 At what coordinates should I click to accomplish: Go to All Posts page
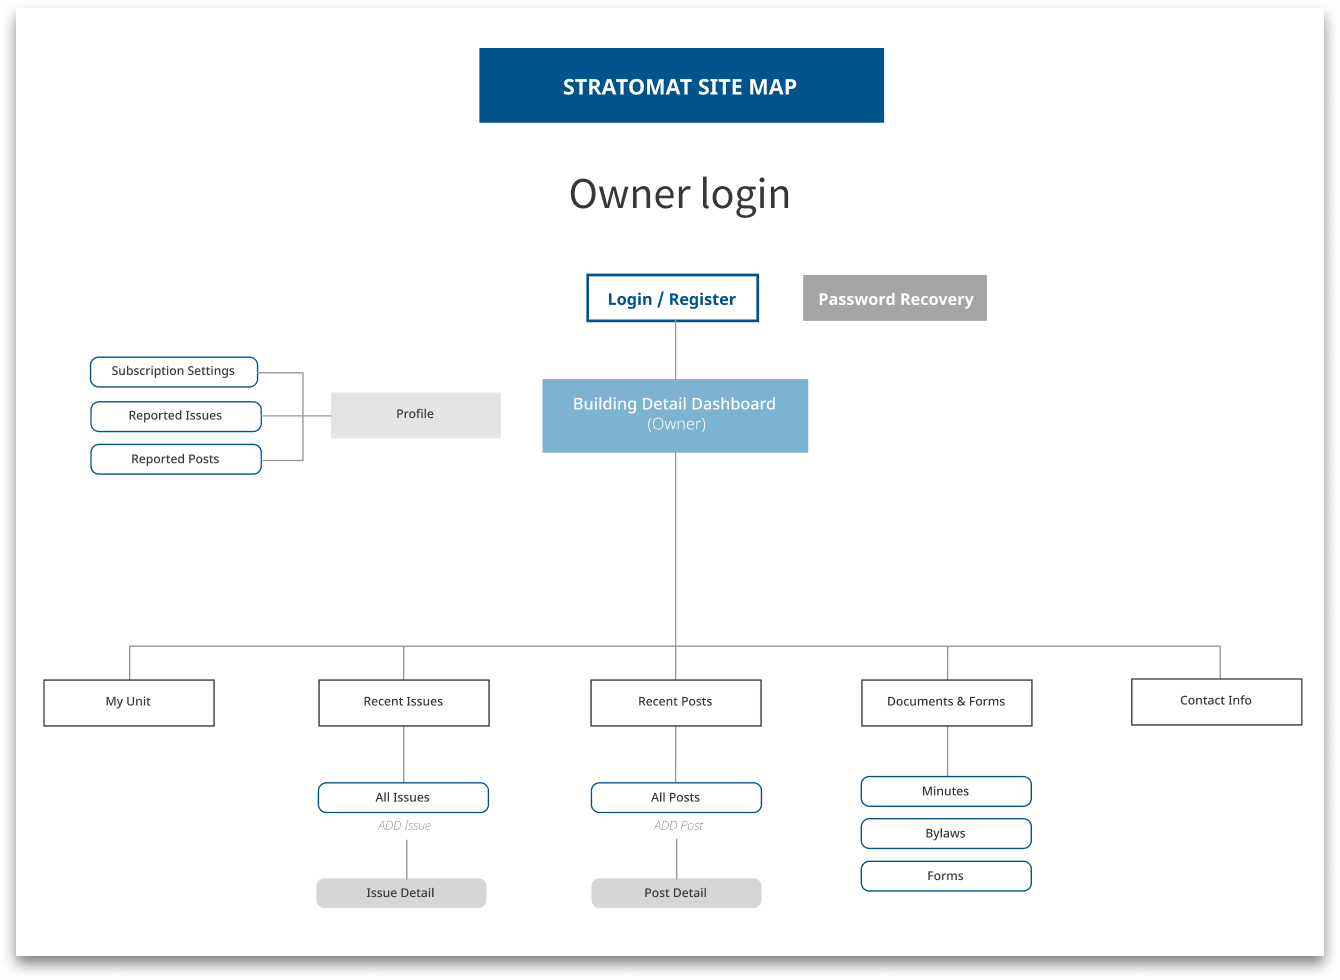click(675, 797)
